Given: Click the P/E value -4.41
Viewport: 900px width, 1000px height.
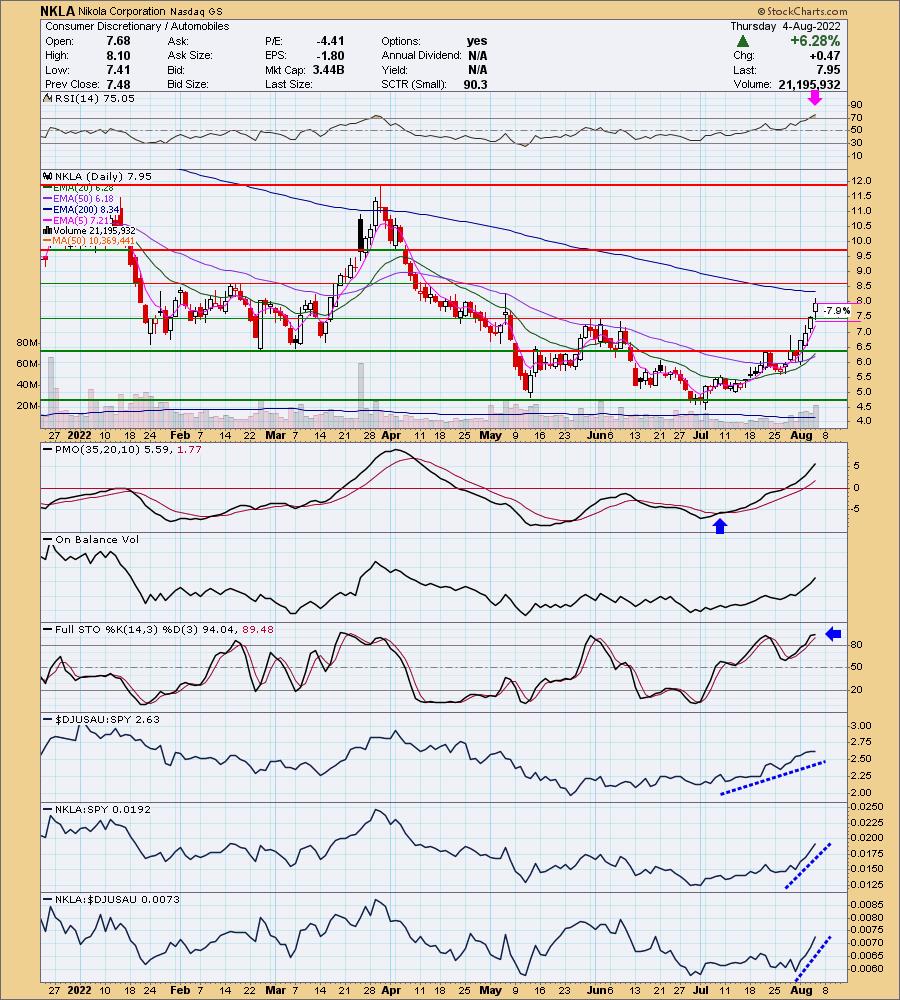Looking at the screenshot, I should [330, 41].
